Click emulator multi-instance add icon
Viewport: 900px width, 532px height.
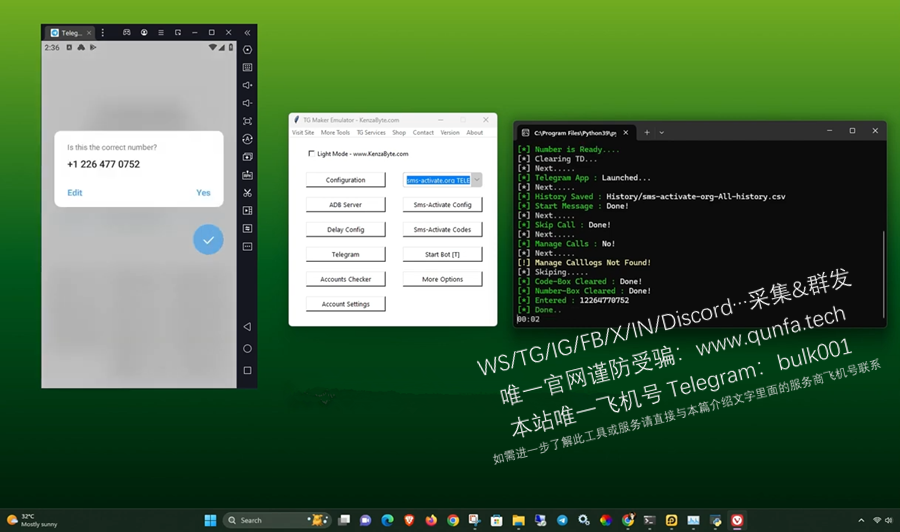[x=247, y=157]
